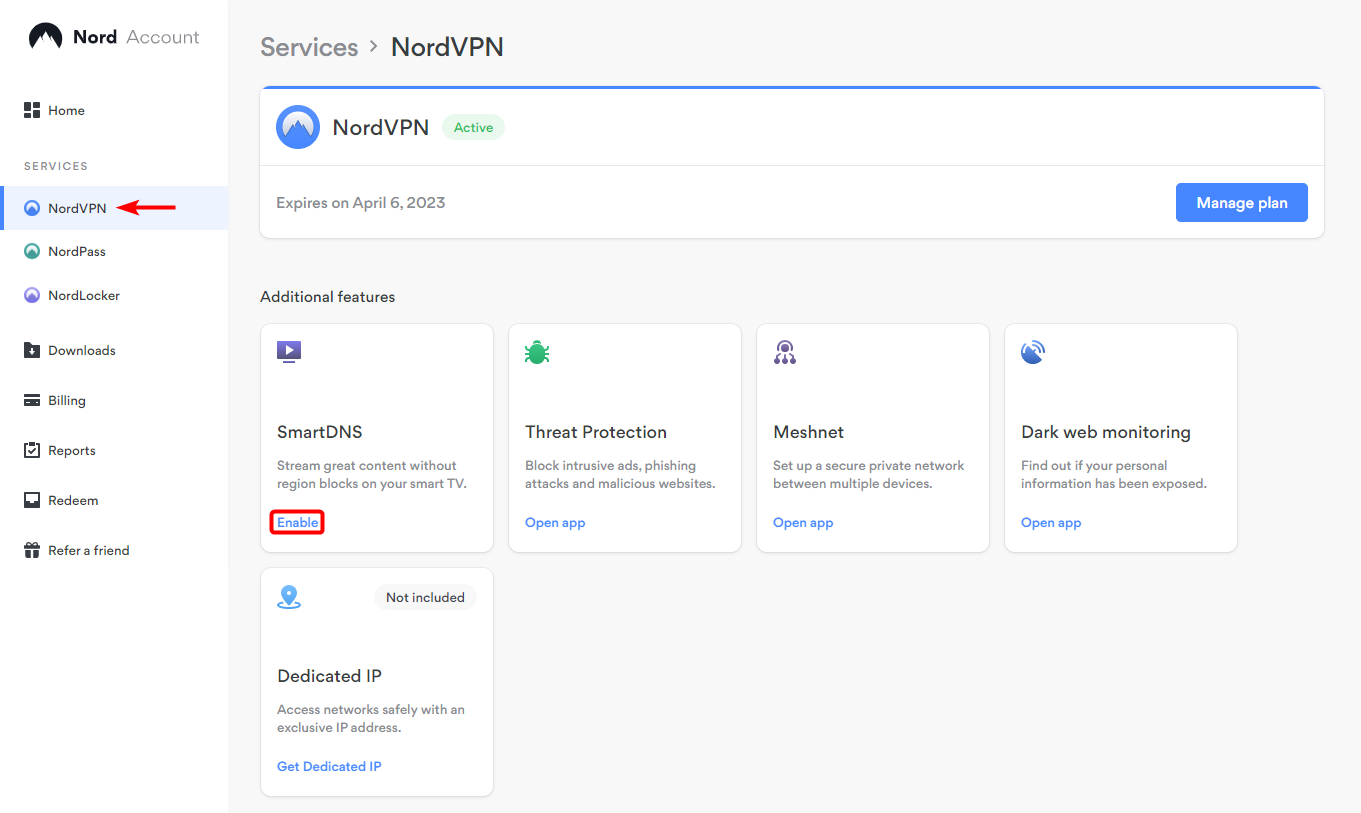Click the SmartDNS monitor icon
This screenshot has height=813, width=1361.
[x=289, y=352]
